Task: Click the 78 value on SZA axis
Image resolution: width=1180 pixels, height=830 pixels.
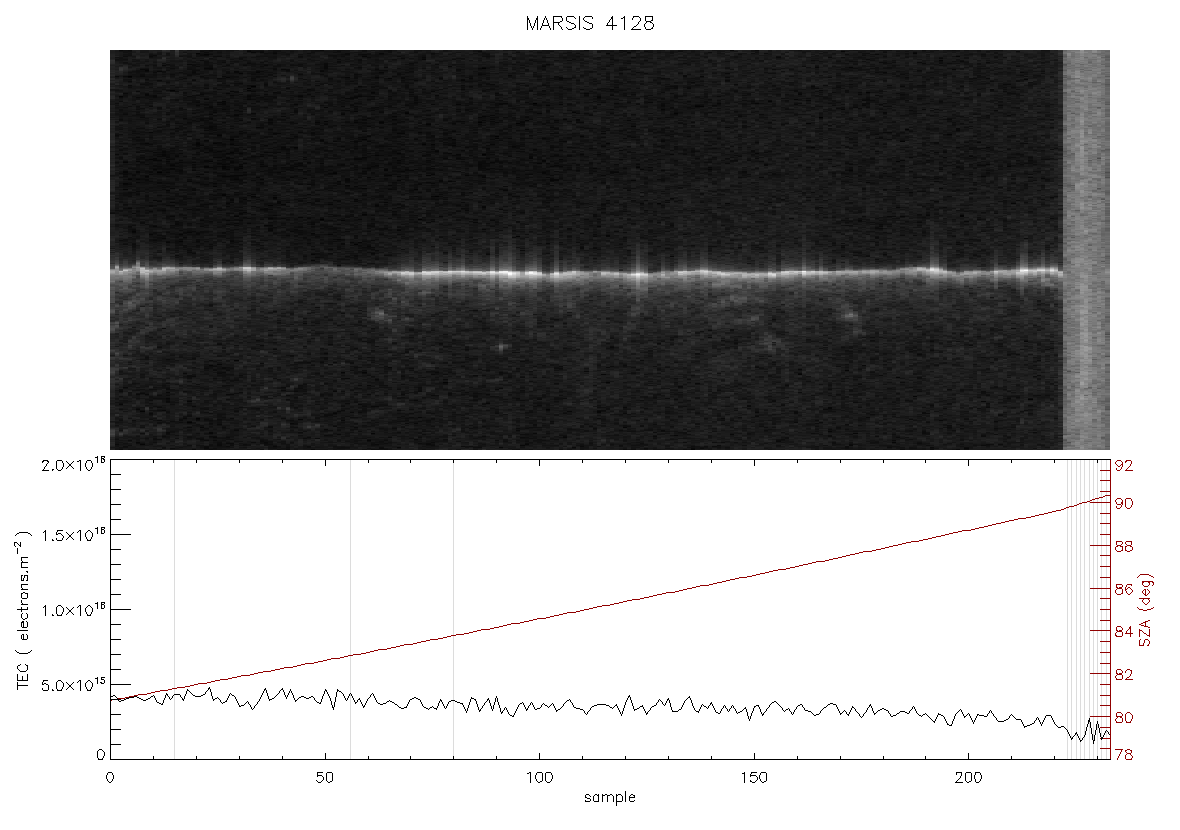Action: (1124, 754)
